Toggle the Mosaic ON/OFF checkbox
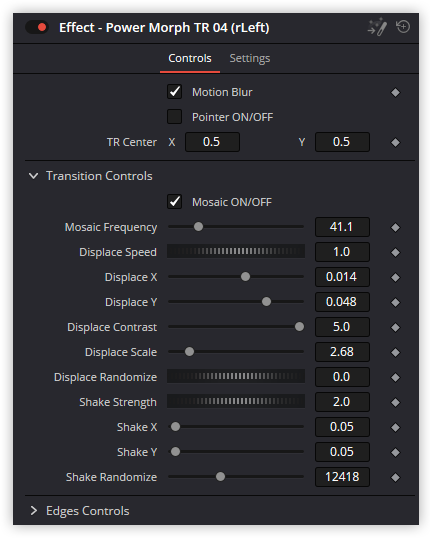 pos(174,201)
